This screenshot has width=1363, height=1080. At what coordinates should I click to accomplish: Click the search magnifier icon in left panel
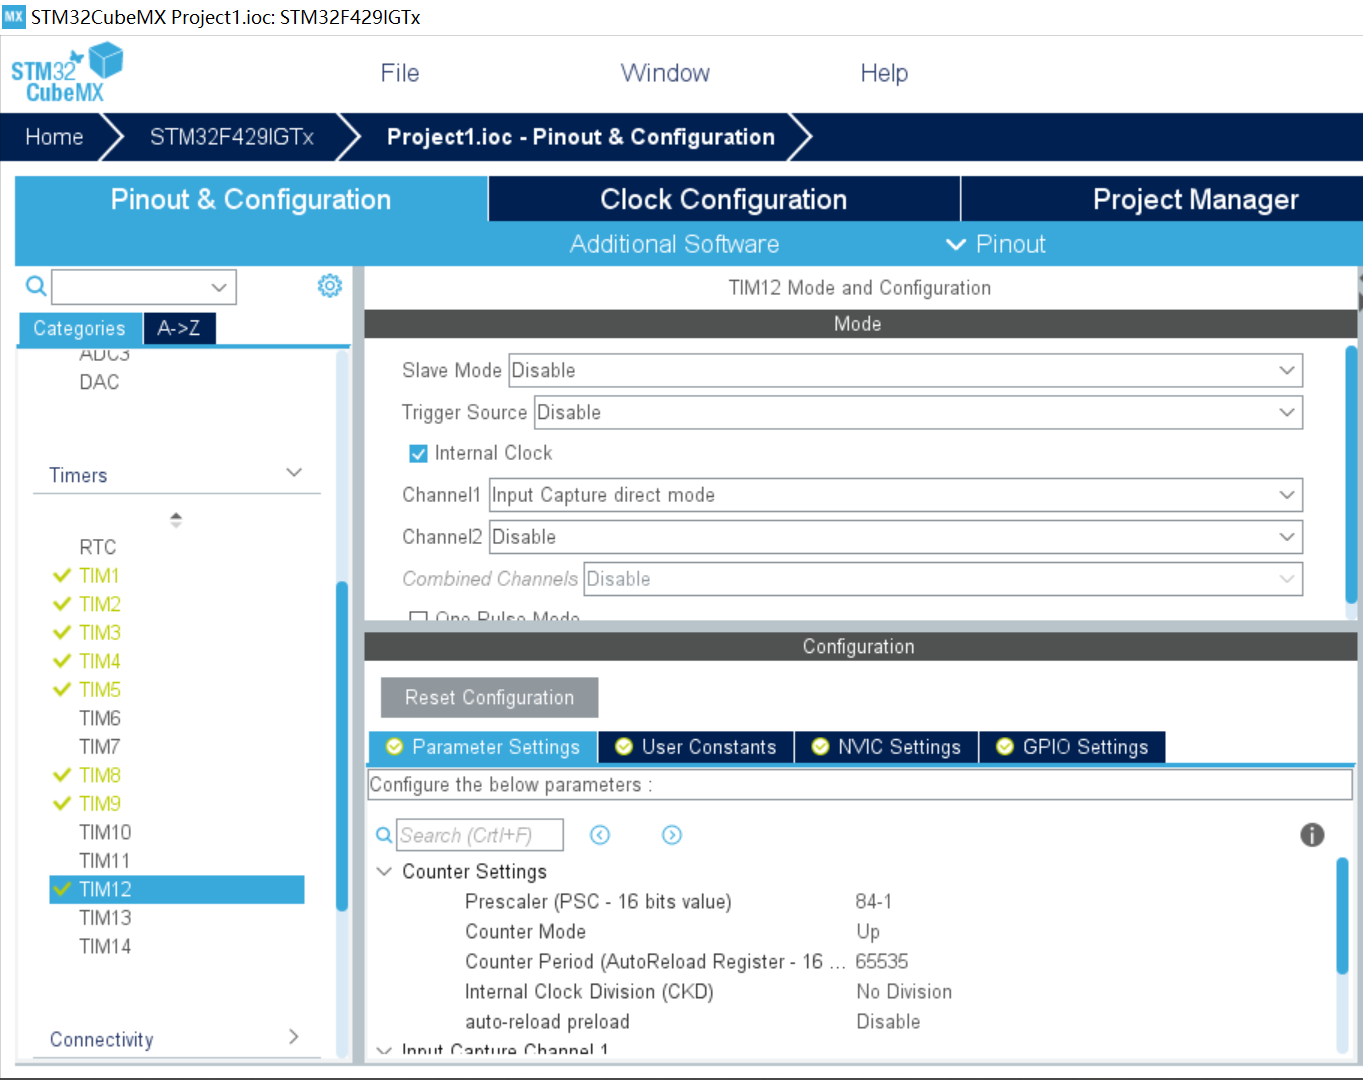(x=36, y=287)
